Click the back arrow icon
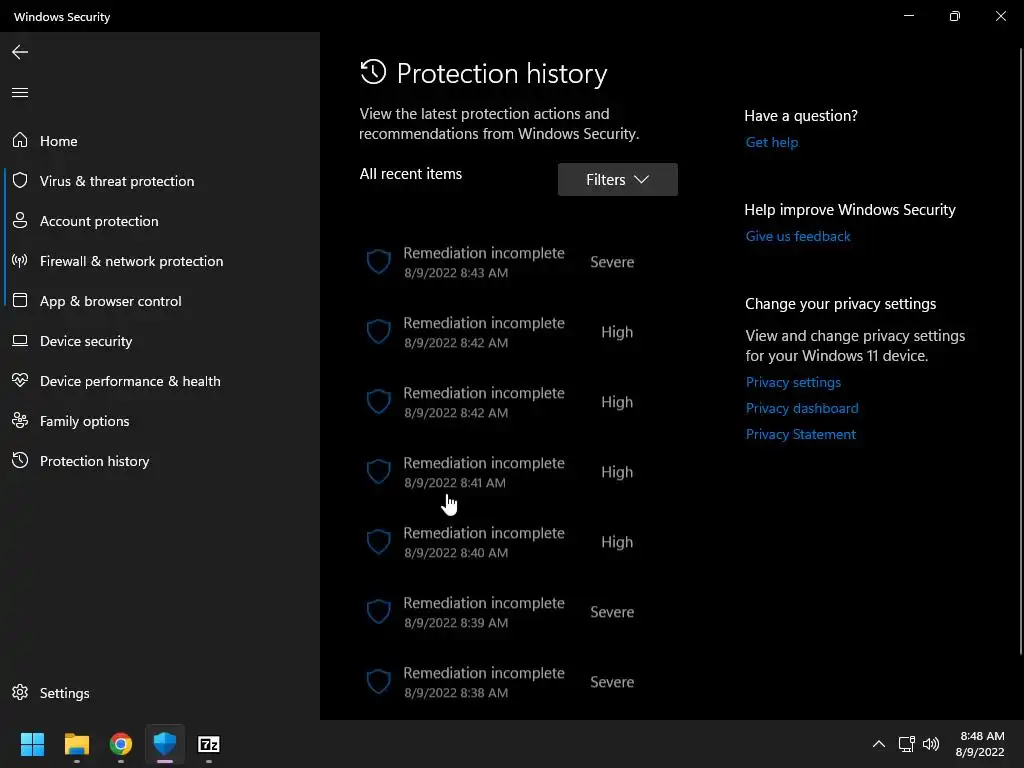 [20, 52]
